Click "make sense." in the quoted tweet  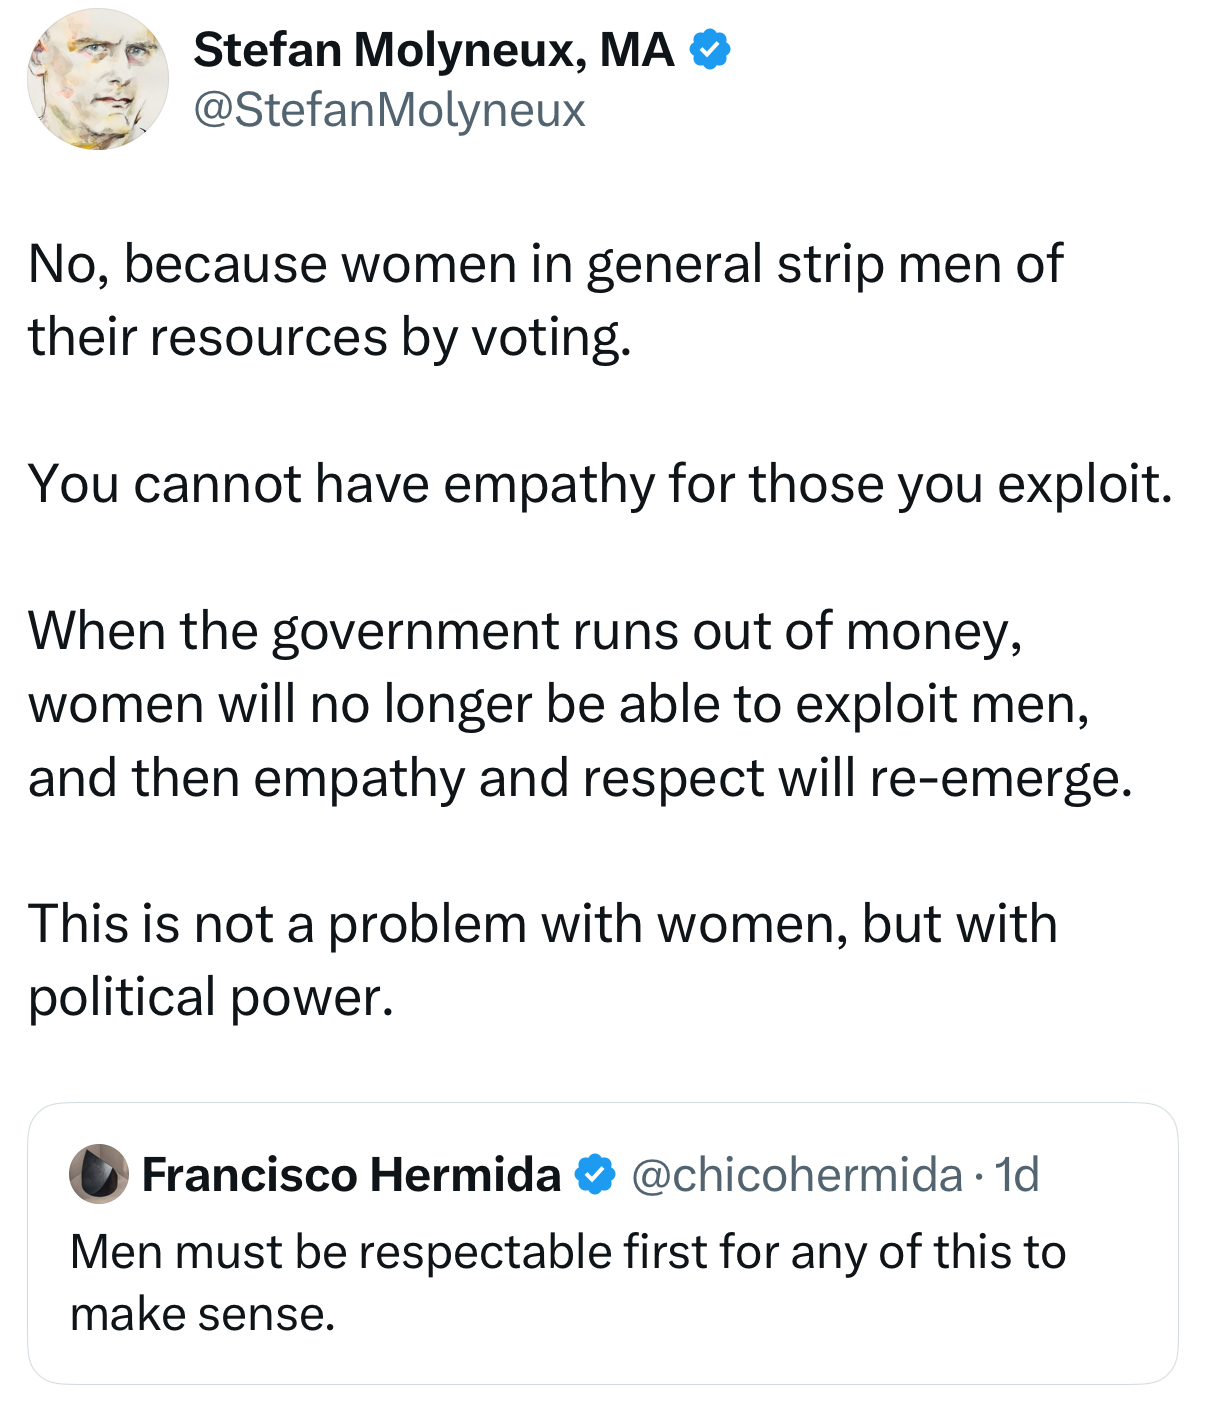(x=202, y=1314)
